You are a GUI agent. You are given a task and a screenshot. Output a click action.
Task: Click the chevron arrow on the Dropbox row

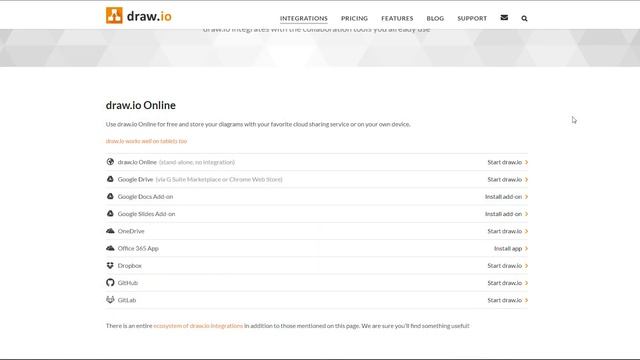point(527,266)
